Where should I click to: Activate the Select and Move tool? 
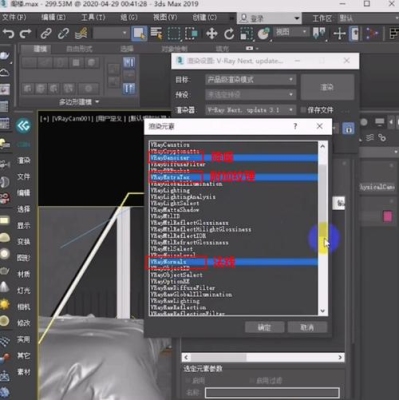(x=211, y=34)
